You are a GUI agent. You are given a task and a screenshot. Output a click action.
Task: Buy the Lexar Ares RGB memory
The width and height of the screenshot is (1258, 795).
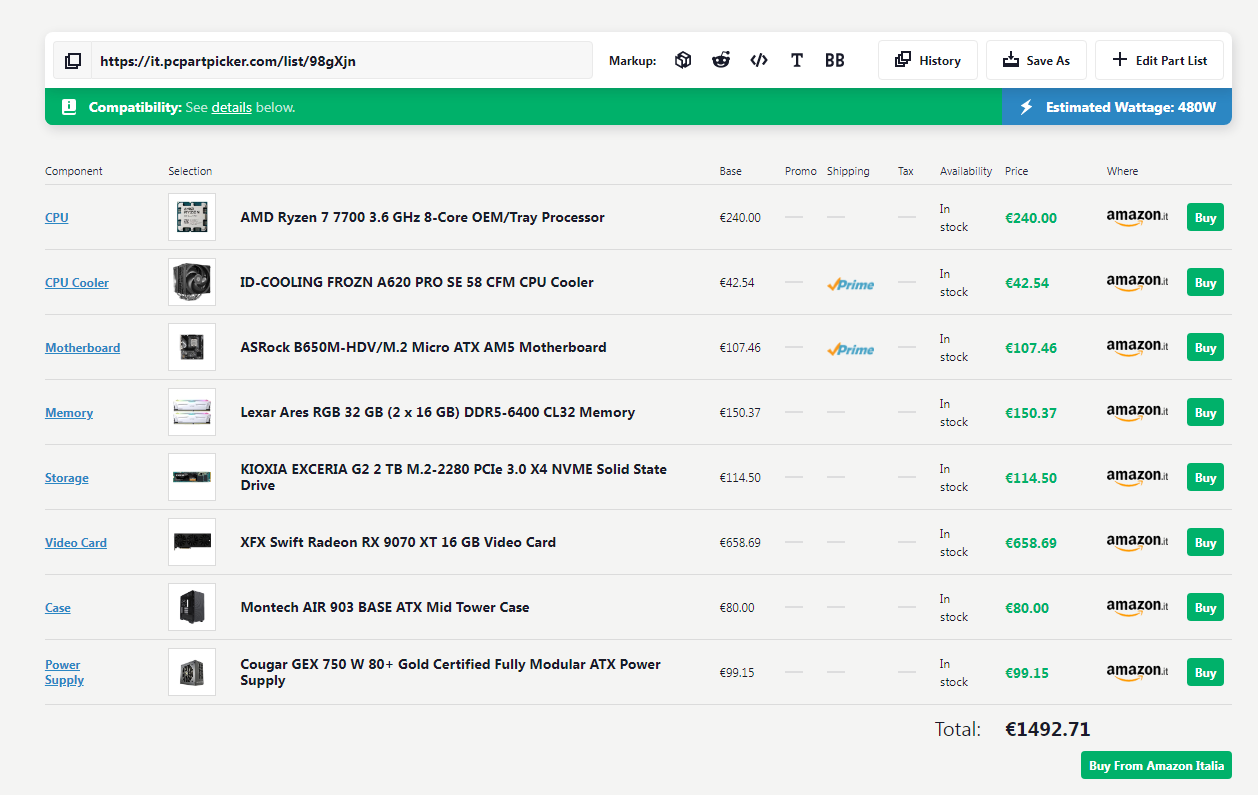pyautogui.click(x=1205, y=412)
